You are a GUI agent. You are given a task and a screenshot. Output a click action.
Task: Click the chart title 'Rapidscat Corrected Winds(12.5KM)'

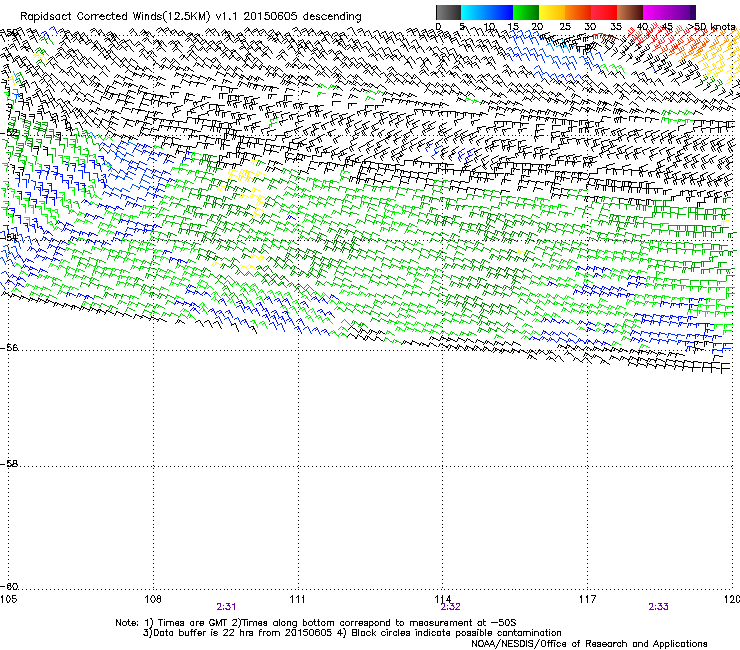coord(115,17)
